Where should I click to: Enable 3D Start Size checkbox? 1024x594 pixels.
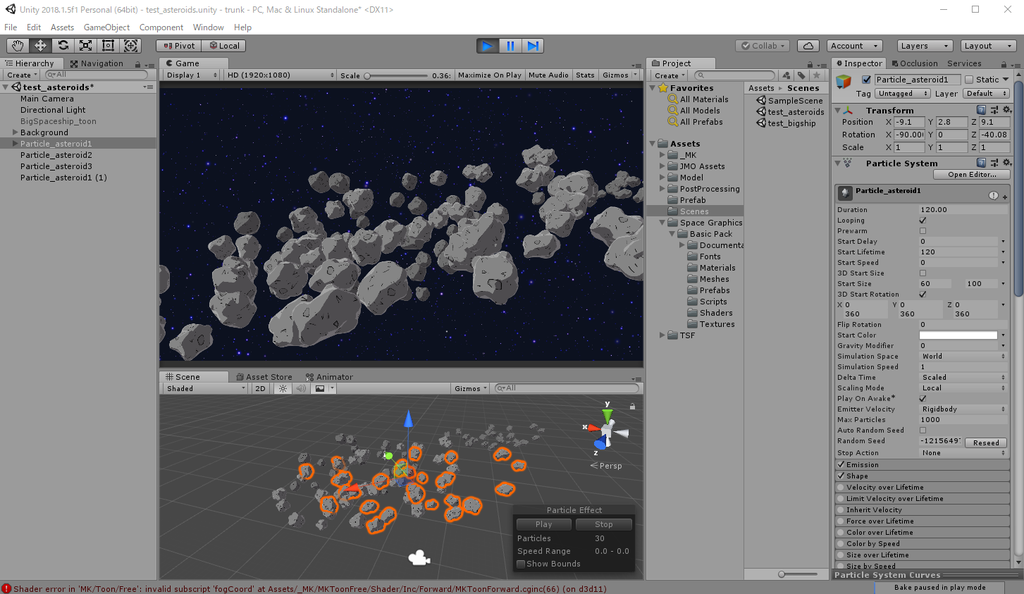(x=923, y=274)
